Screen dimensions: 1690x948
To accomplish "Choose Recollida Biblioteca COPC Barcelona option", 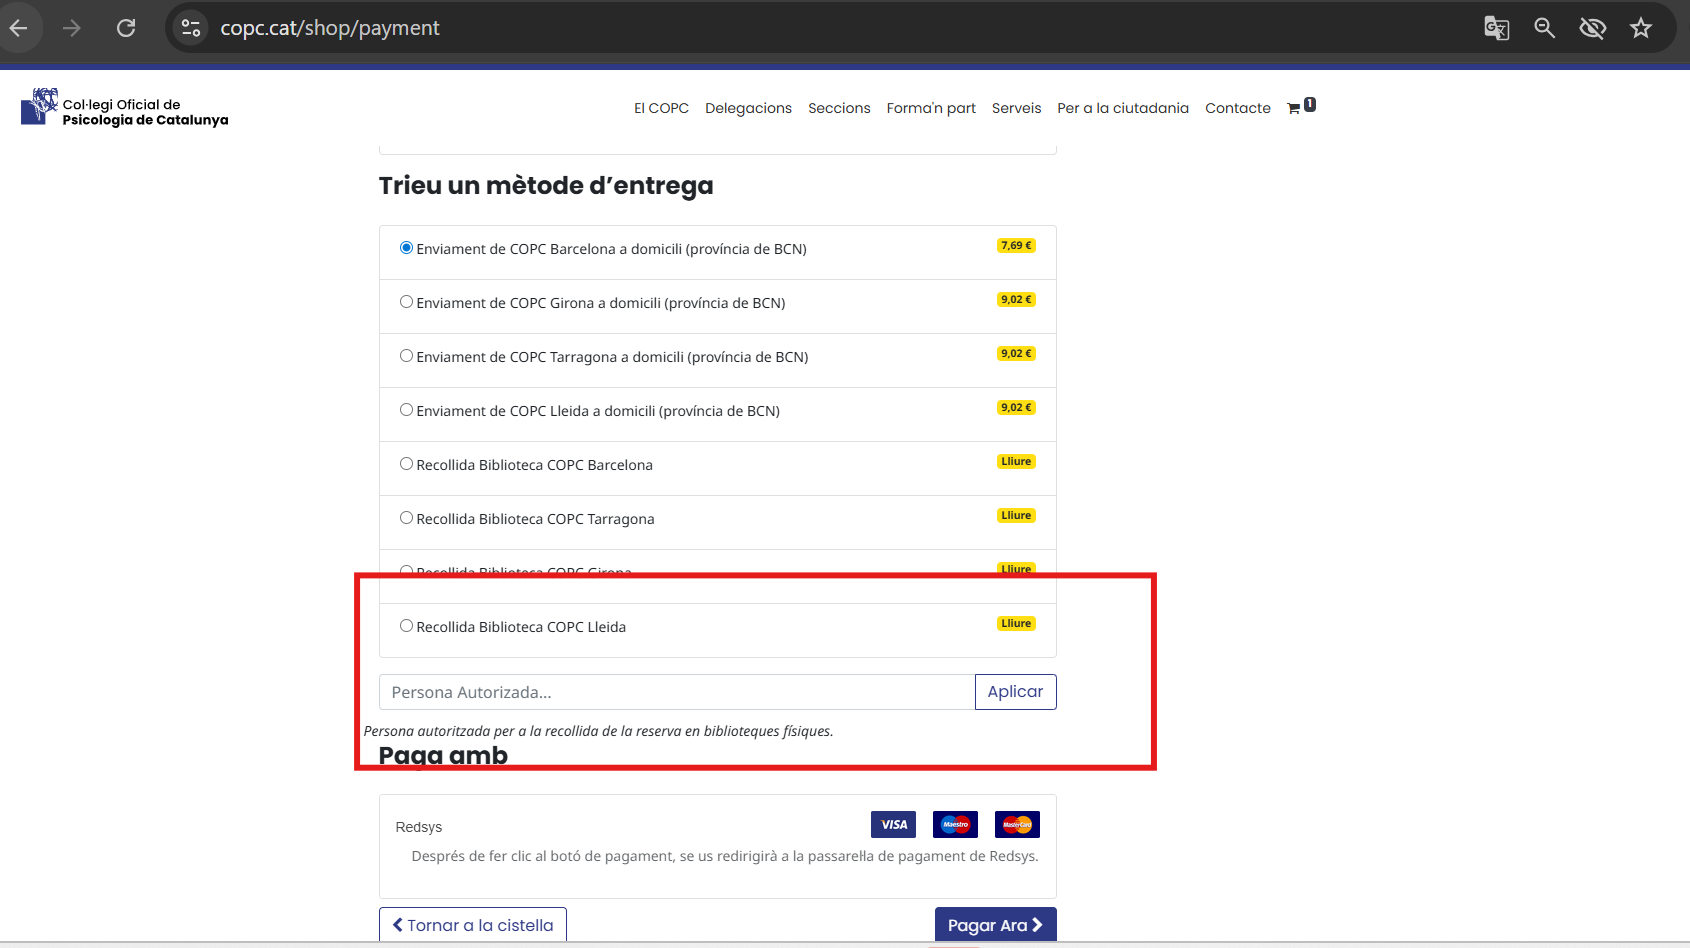I will tap(406, 464).
